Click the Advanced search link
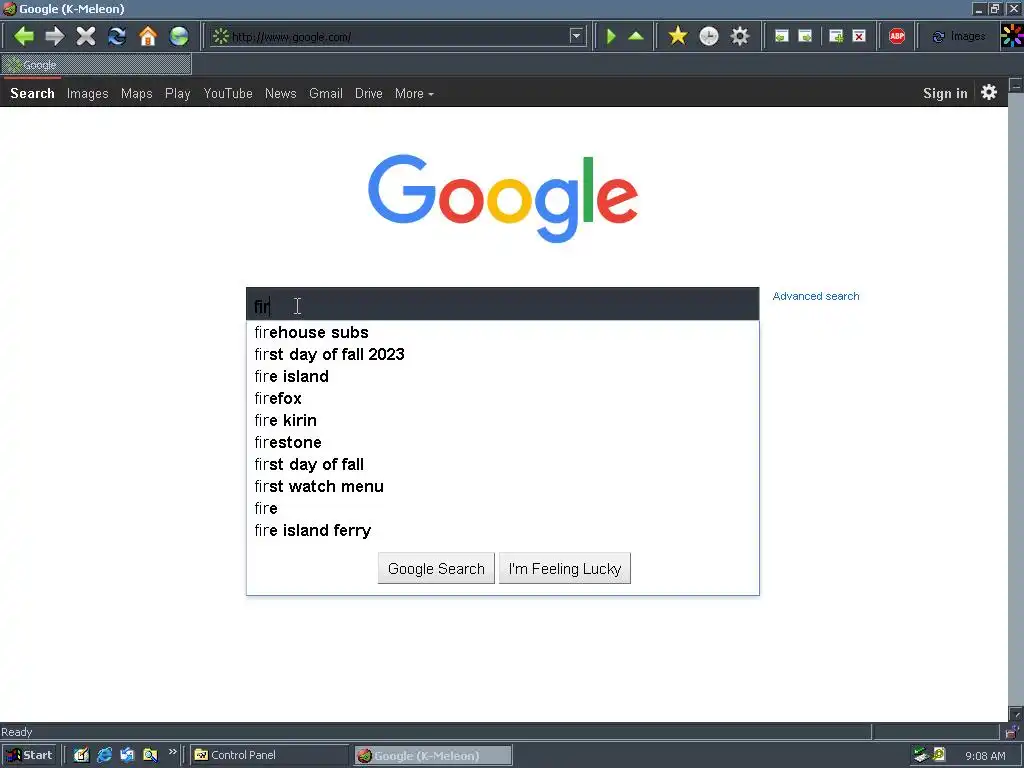This screenshot has height=768, width=1024. (x=816, y=296)
